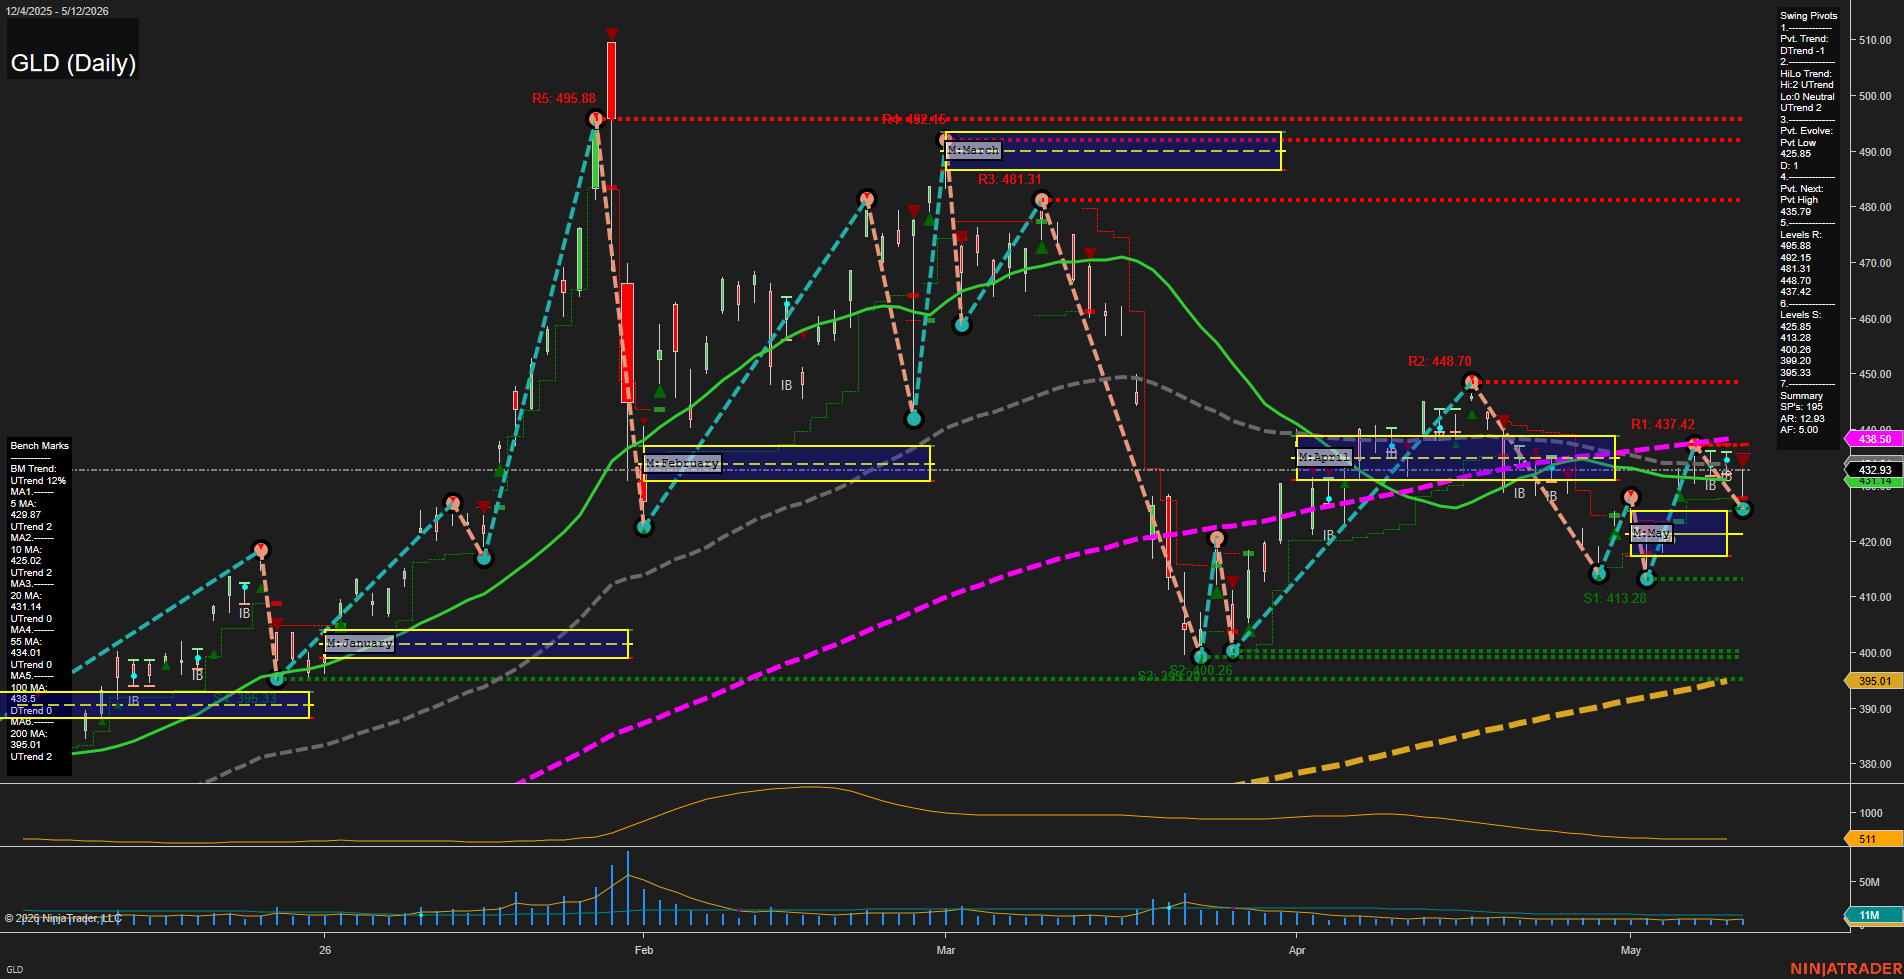This screenshot has height=979, width=1904.
Task: Click the pivot low circle above S1 label
Action: 1598,574
